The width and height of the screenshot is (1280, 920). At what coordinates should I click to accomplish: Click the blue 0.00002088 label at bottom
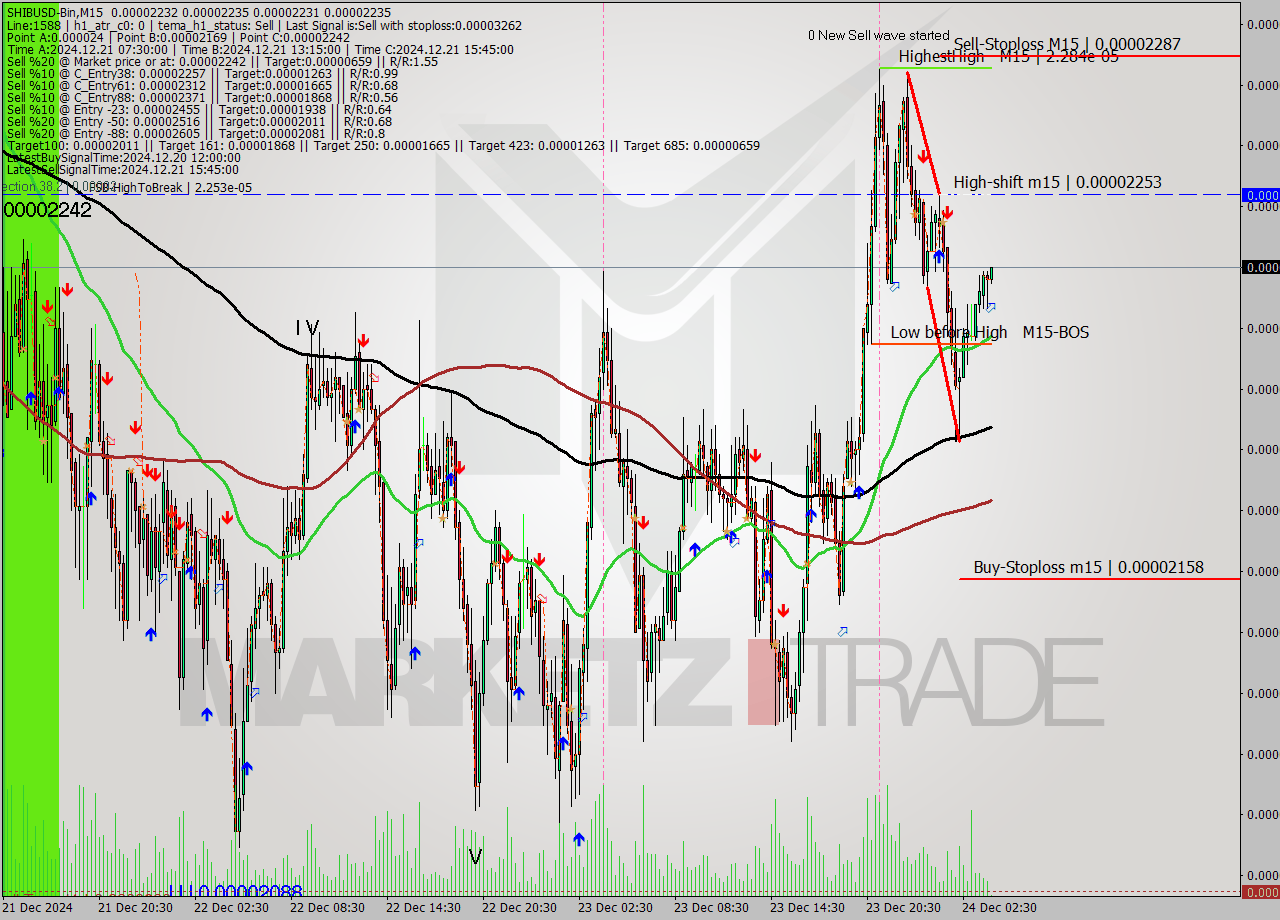[x=235, y=892]
